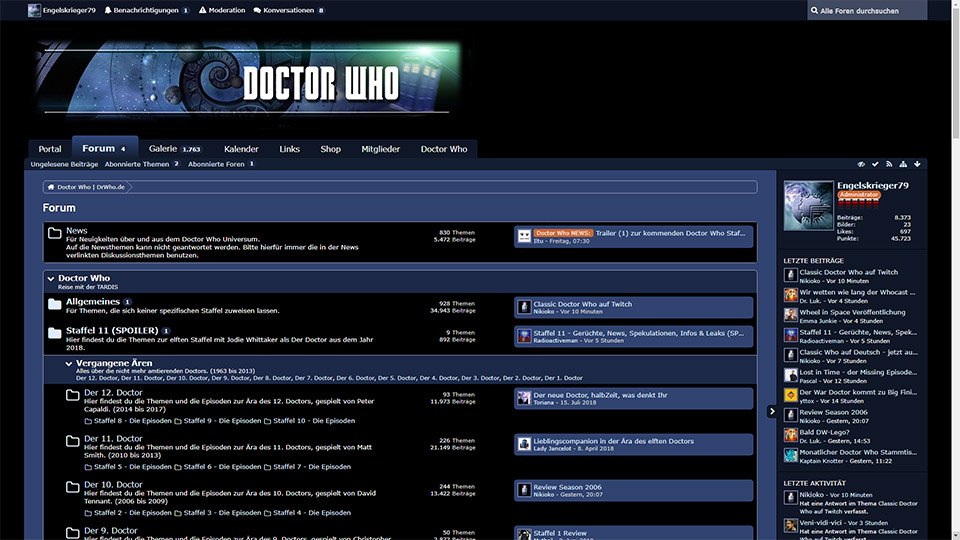Click the Allgemeines folder icon
This screenshot has height=540, width=960.
54,304
